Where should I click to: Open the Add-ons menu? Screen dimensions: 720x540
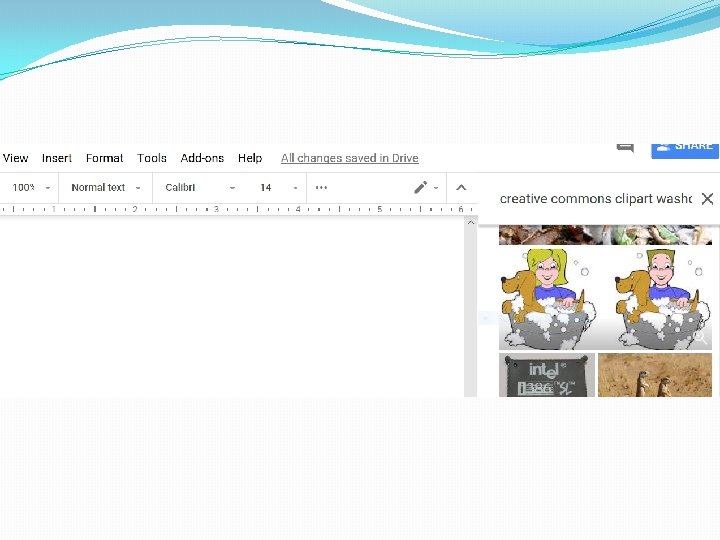(202, 158)
